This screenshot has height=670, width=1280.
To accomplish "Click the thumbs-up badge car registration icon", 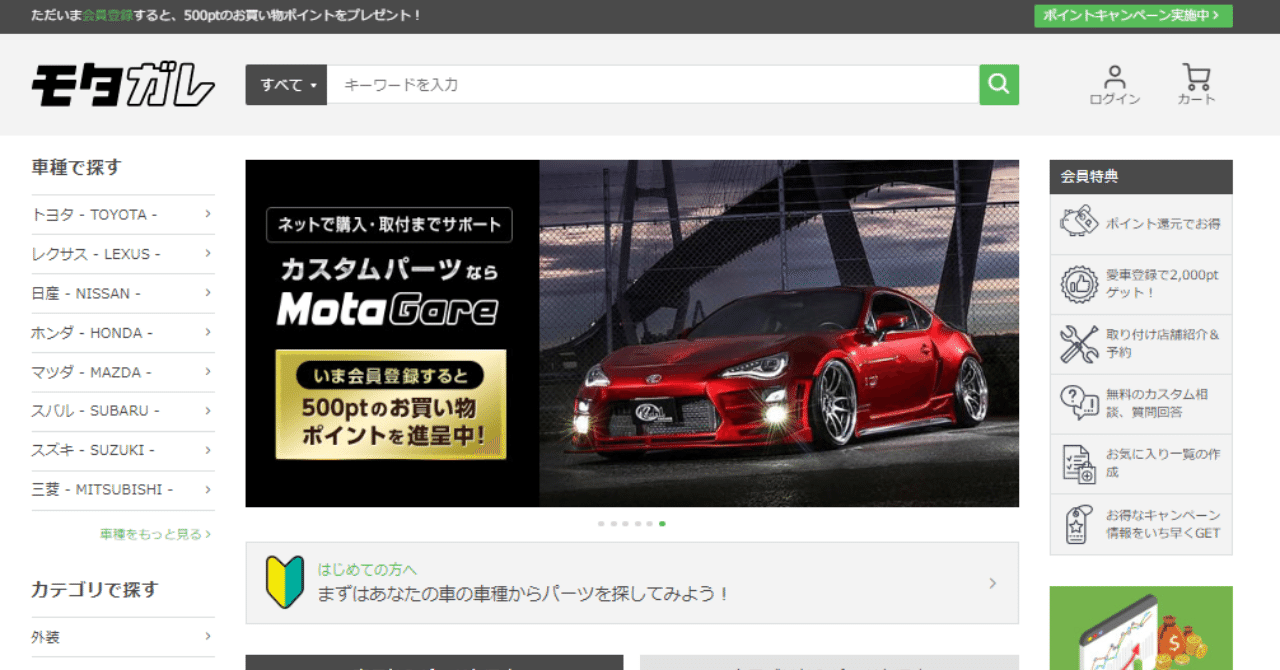I will click(x=1079, y=284).
